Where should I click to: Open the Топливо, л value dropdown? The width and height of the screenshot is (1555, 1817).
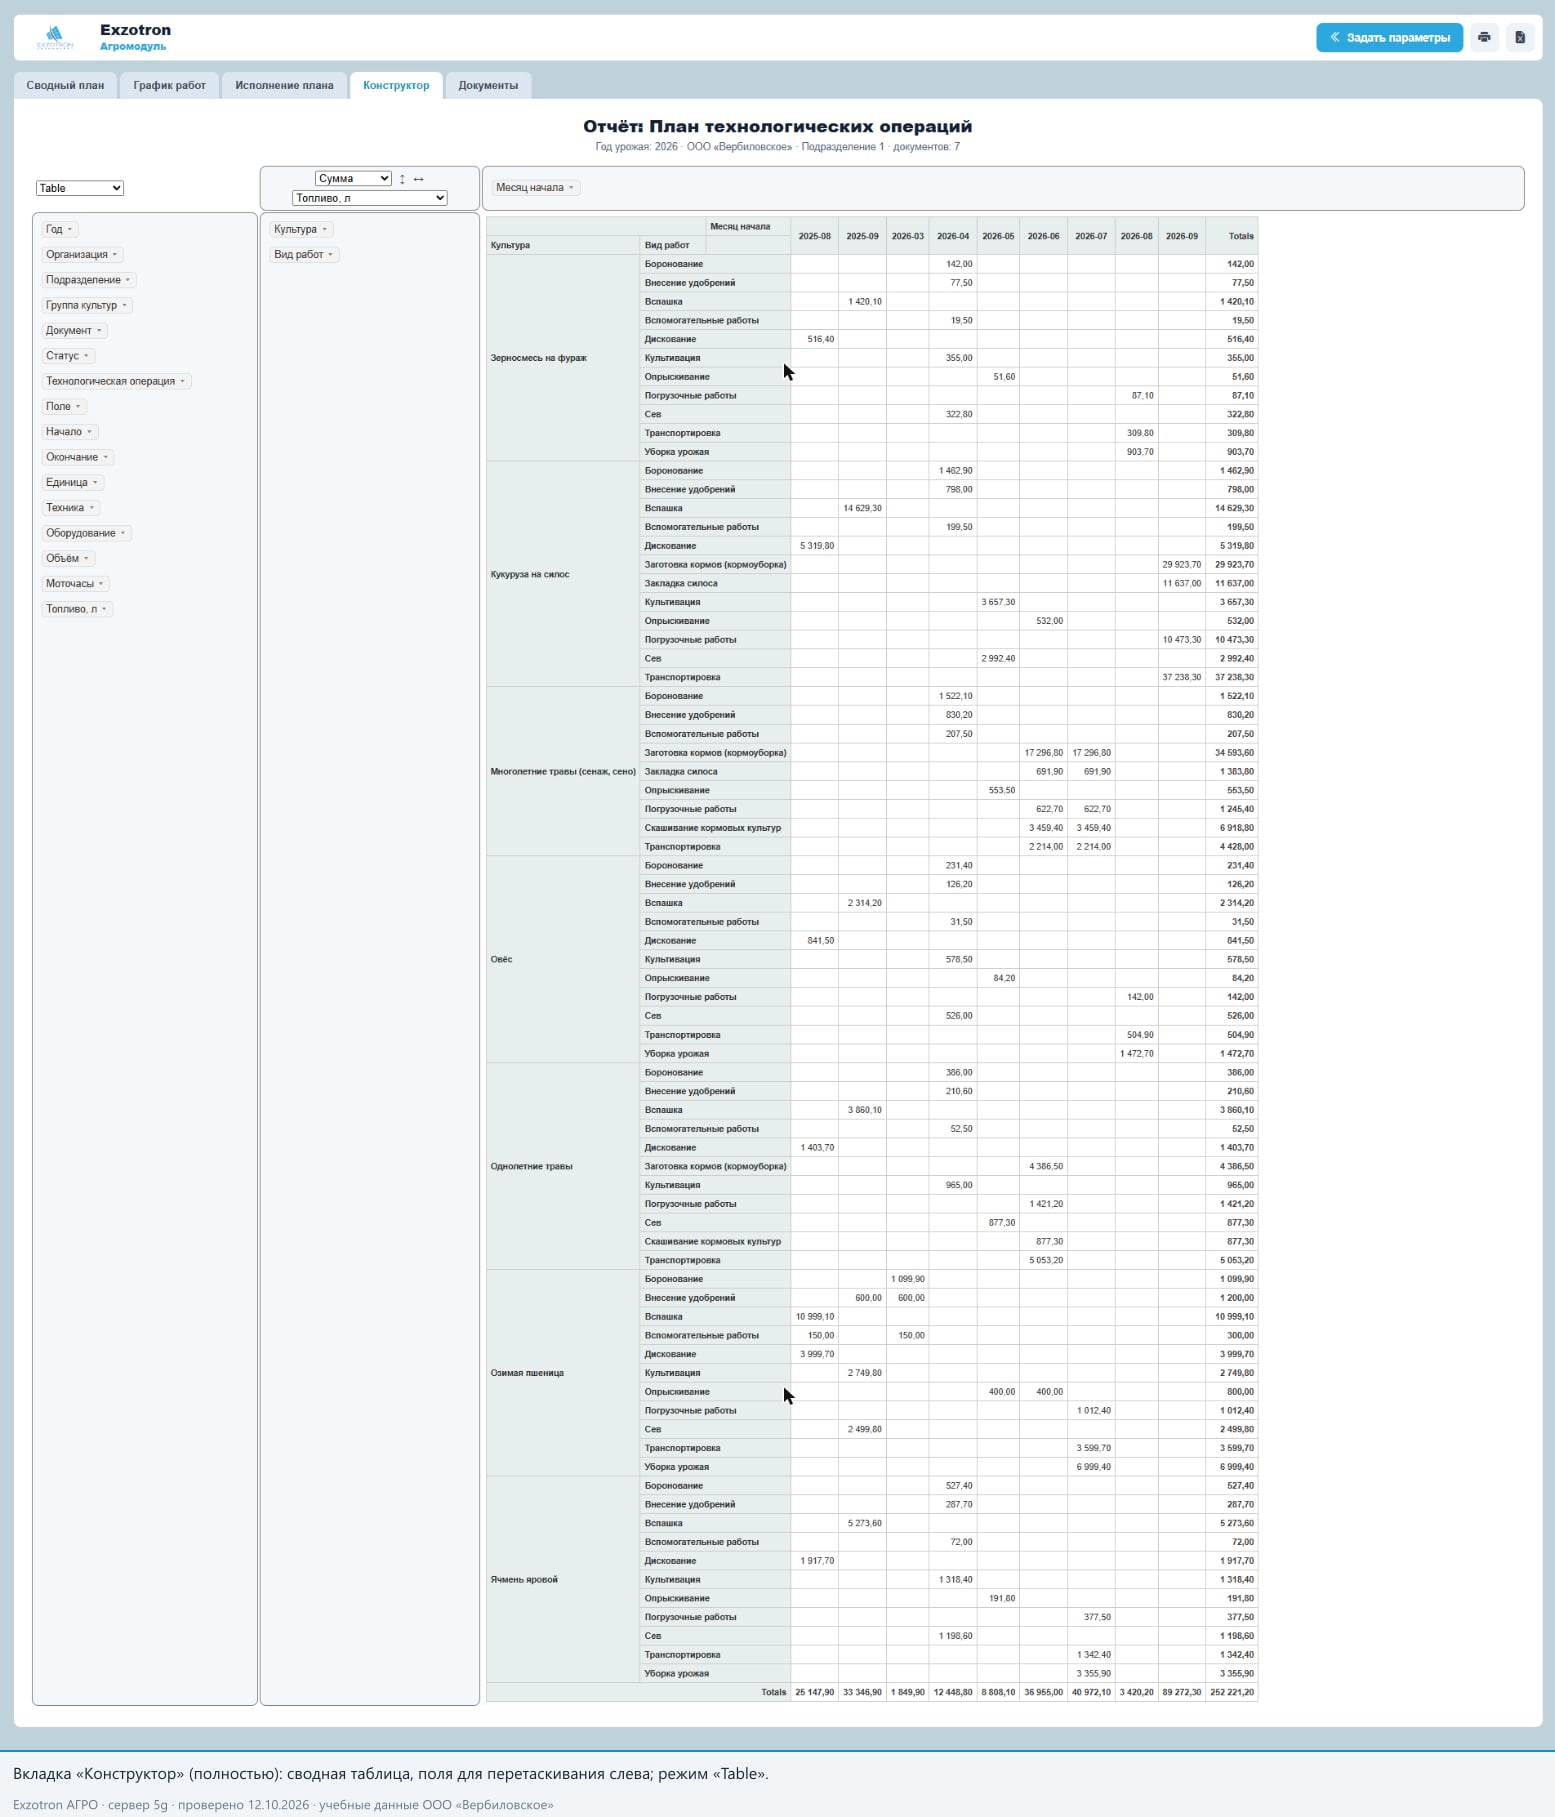[x=370, y=198]
